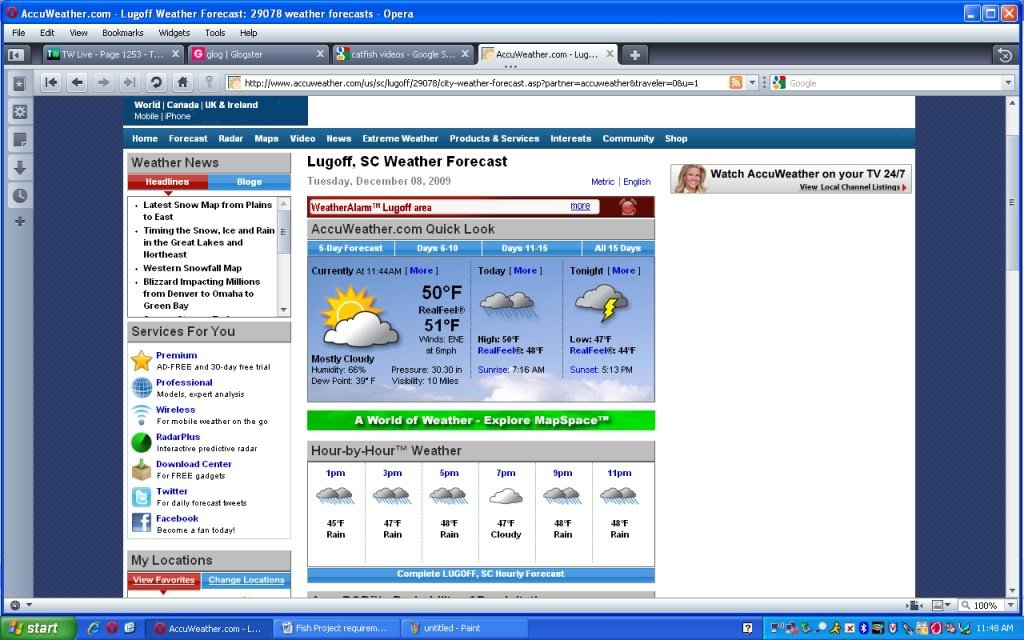Go back with the back arrow

[77, 82]
